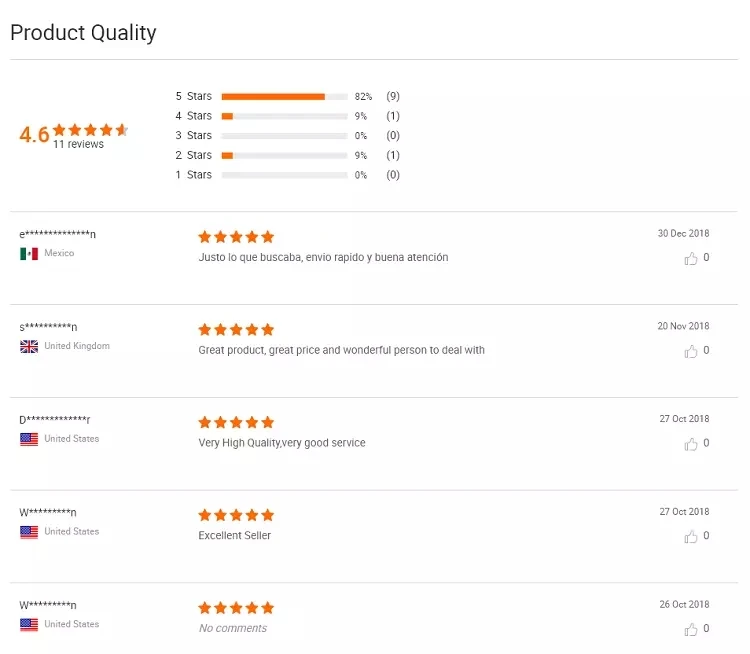Like the 26 Oct 2018 review
Screen dimensions: 750x654
click(x=691, y=629)
